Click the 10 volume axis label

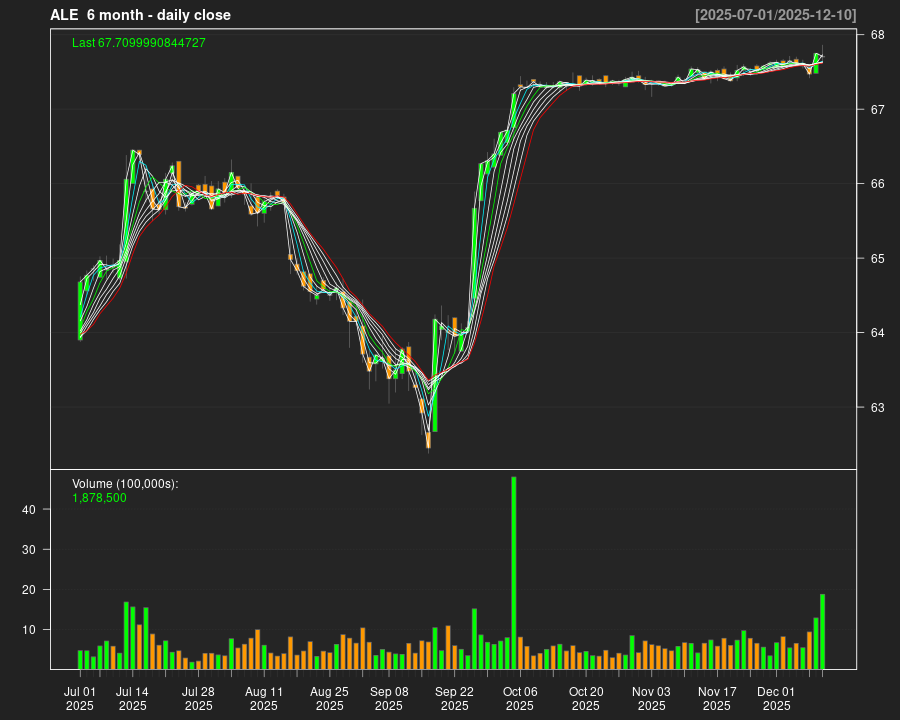click(29, 630)
